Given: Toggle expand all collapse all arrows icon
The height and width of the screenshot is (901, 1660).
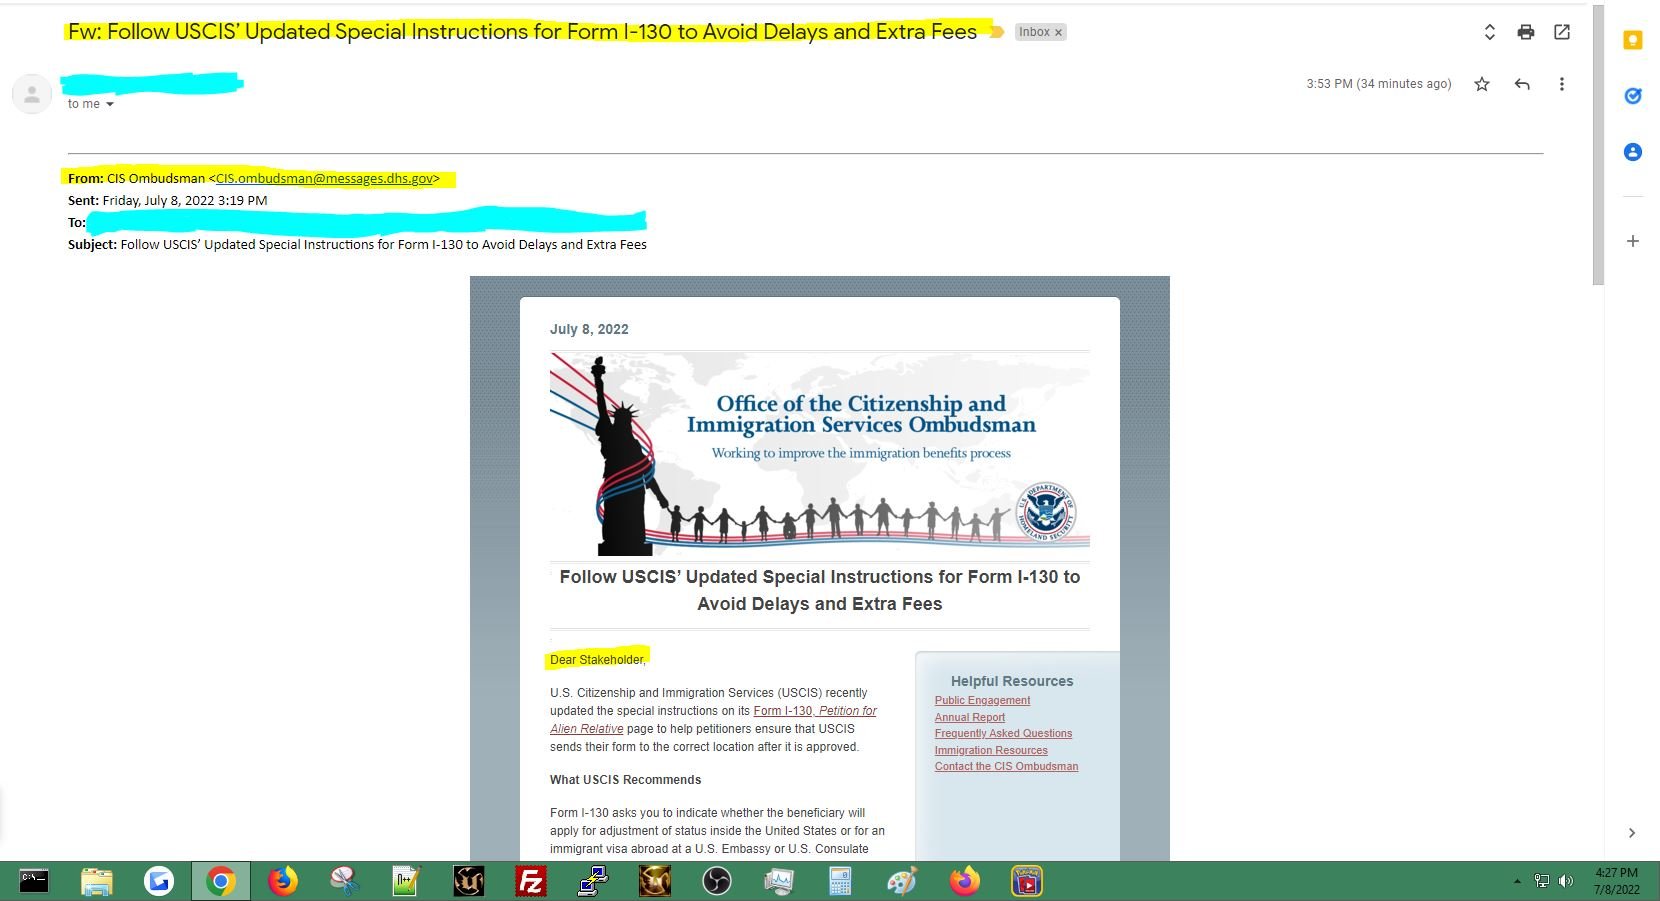Looking at the screenshot, I should [x=1489, y=32].
